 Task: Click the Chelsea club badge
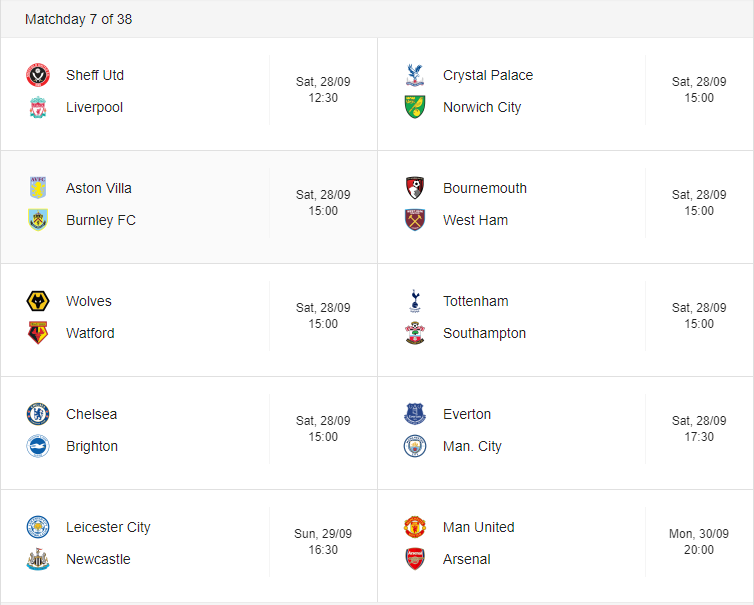pyautogui.click(x=38, y=414)
